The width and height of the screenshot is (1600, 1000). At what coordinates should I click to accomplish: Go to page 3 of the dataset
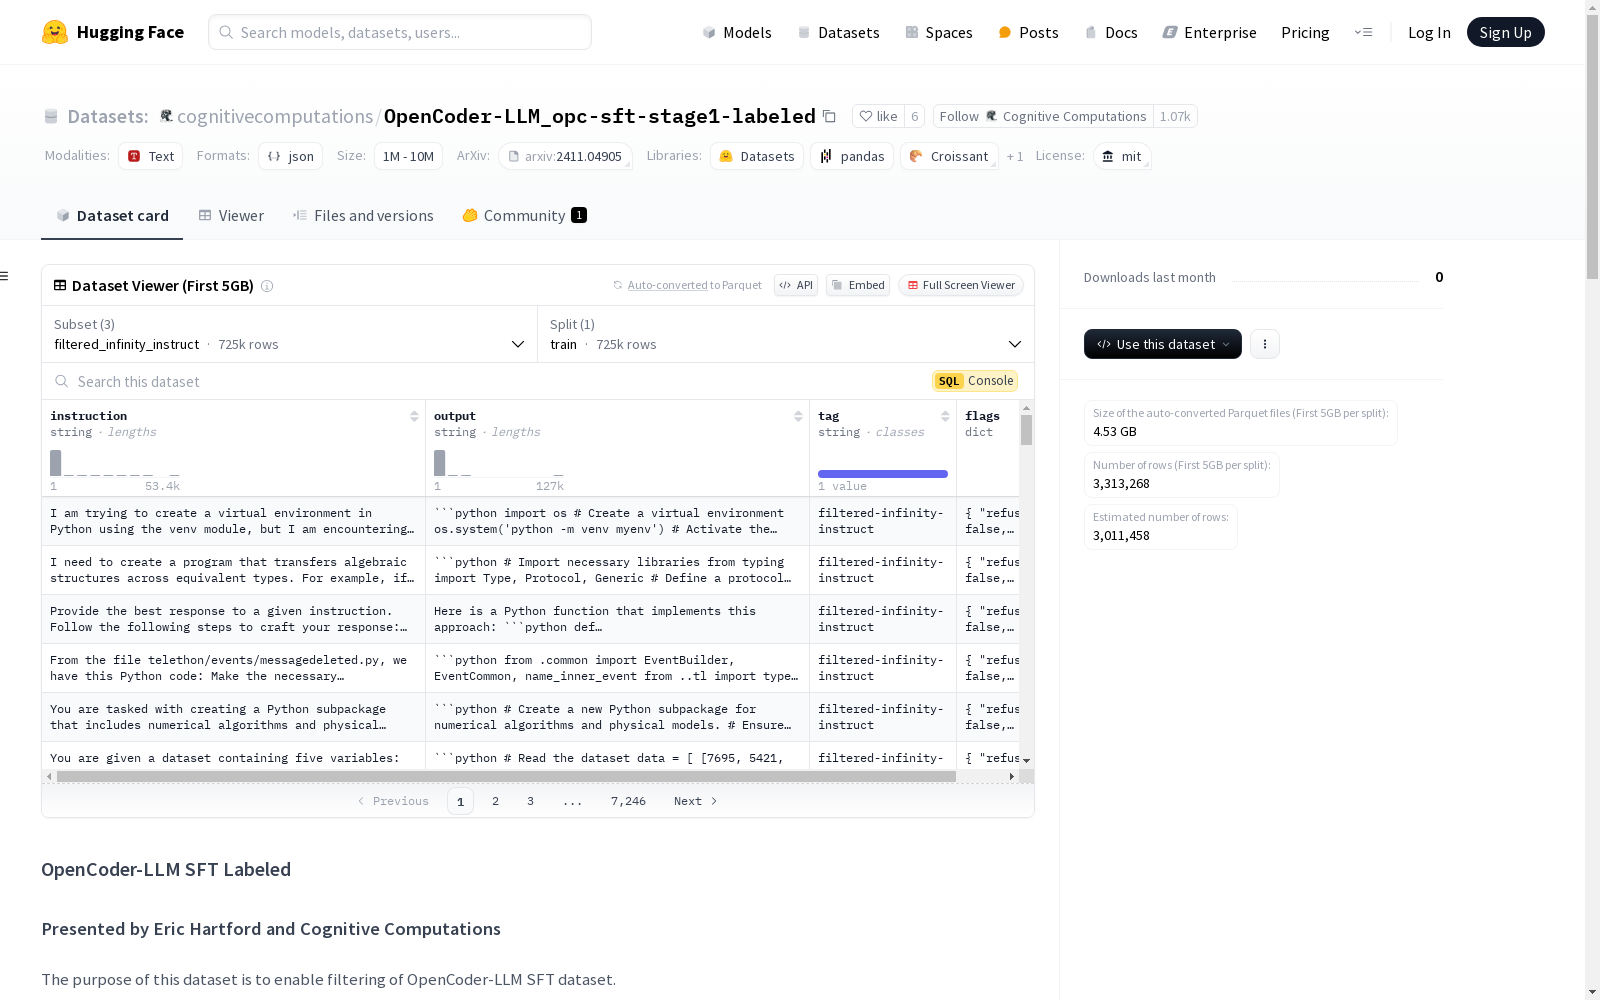[x=530, y=801]
